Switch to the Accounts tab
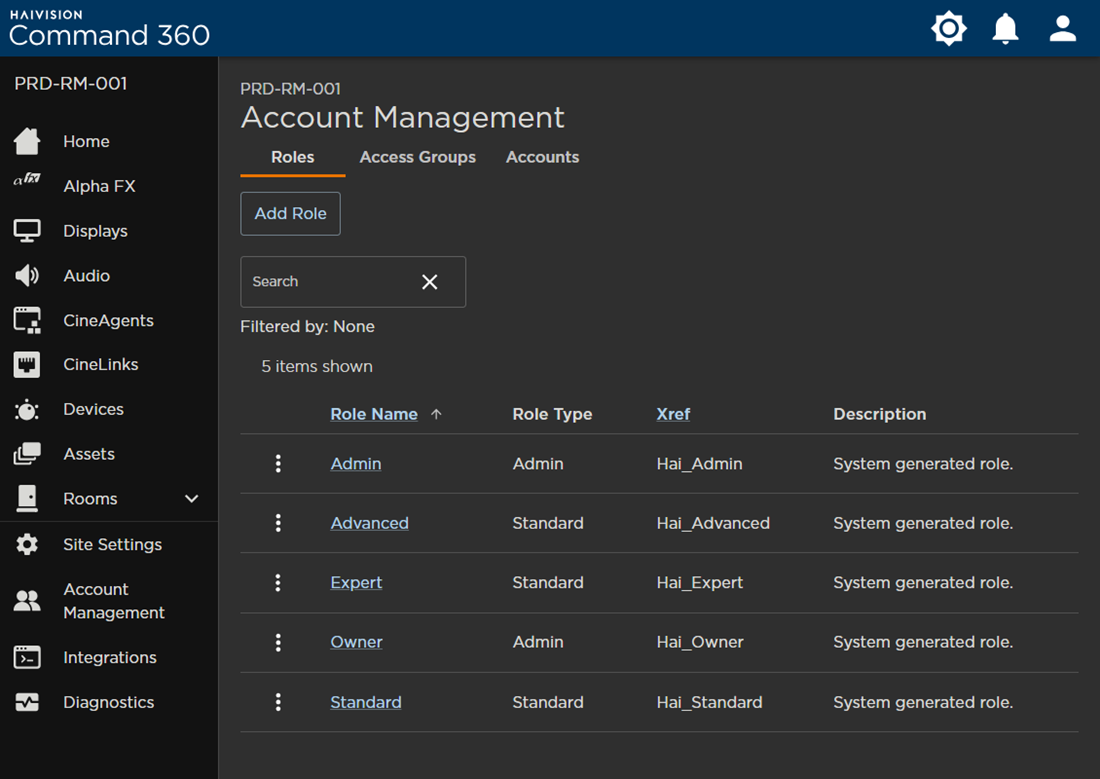Image resolution: width=1100 pixels, height=779 pixels. pos(542,157)
